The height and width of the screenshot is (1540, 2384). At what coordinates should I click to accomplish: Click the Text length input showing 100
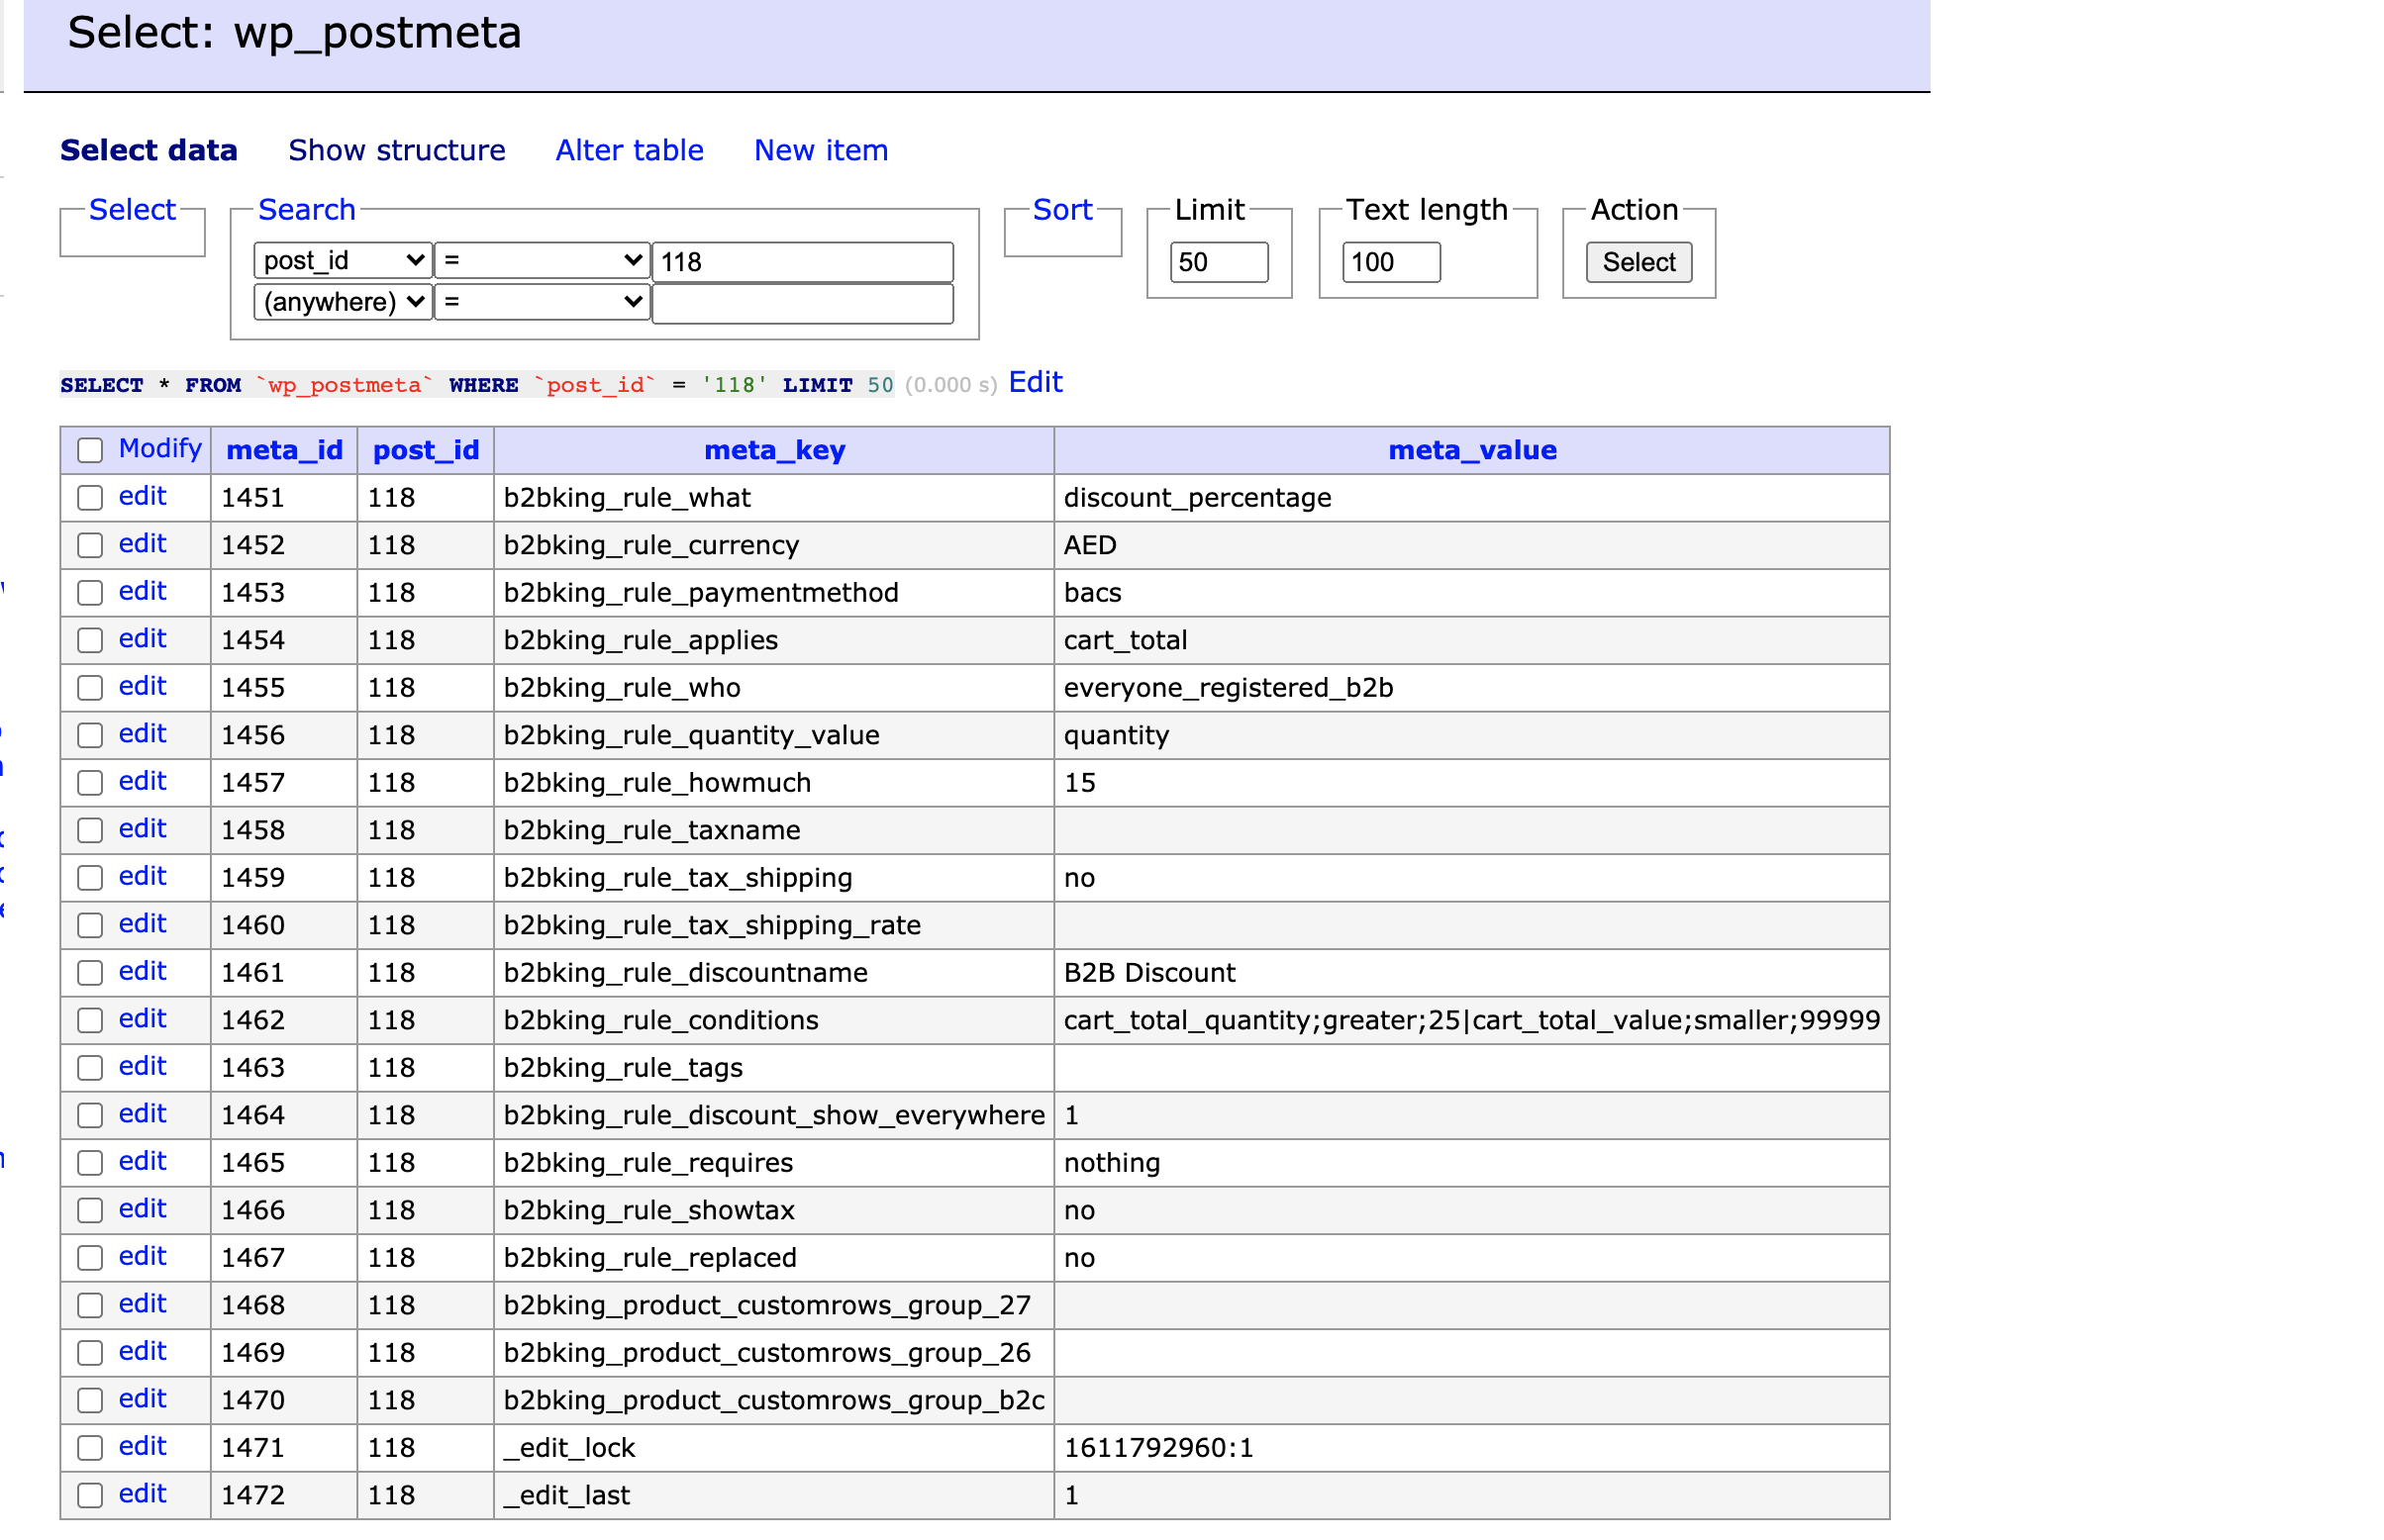1389,262
